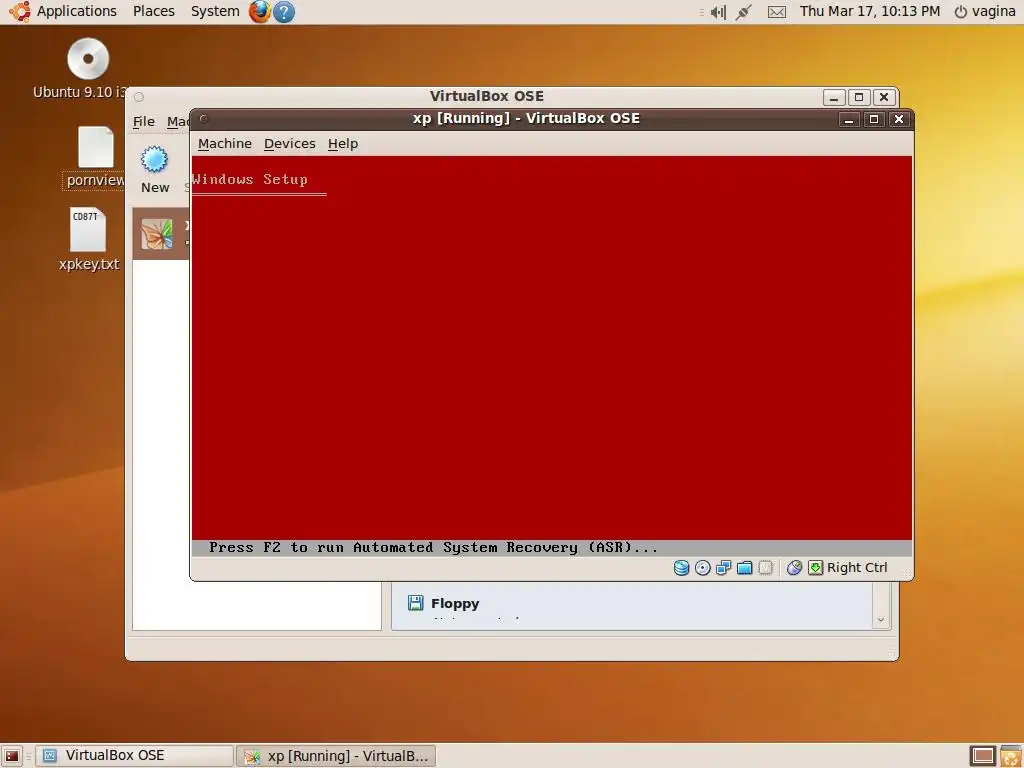This screenshot has width=1024, height=768.
Task: Open the Trash icon in bottom panel
Action: click(x=1011, y=756)
